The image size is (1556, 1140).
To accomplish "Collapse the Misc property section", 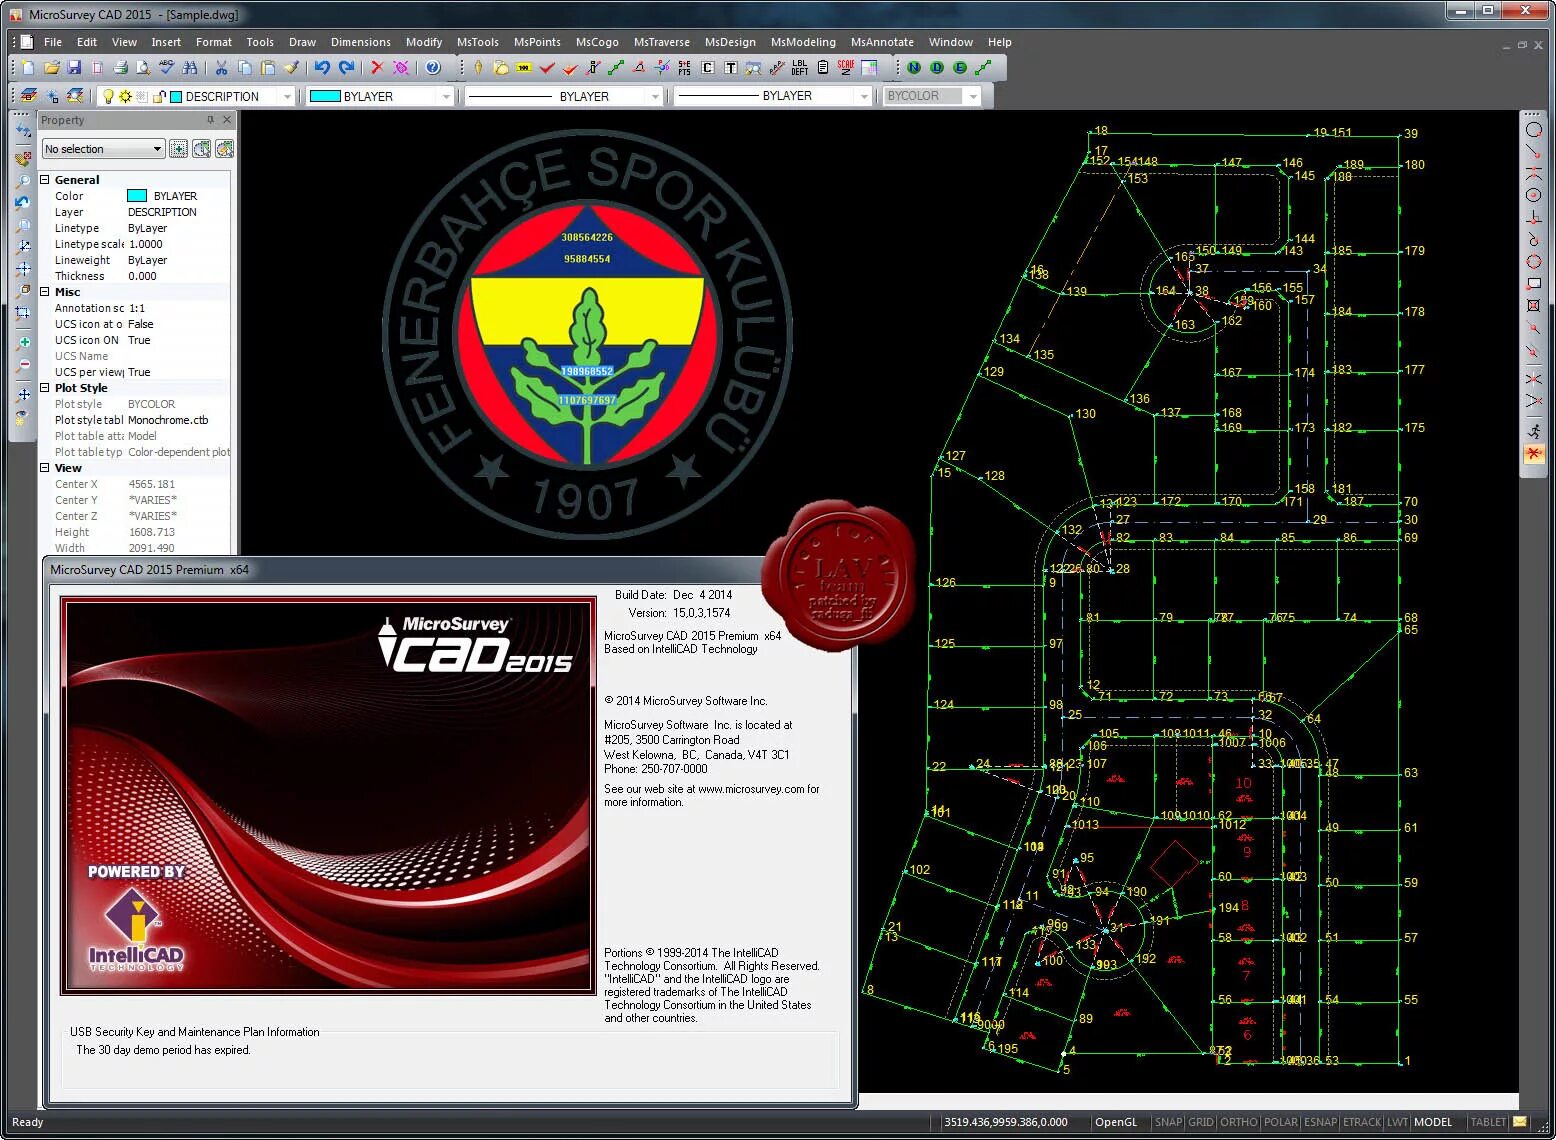I will coord(44,292).
